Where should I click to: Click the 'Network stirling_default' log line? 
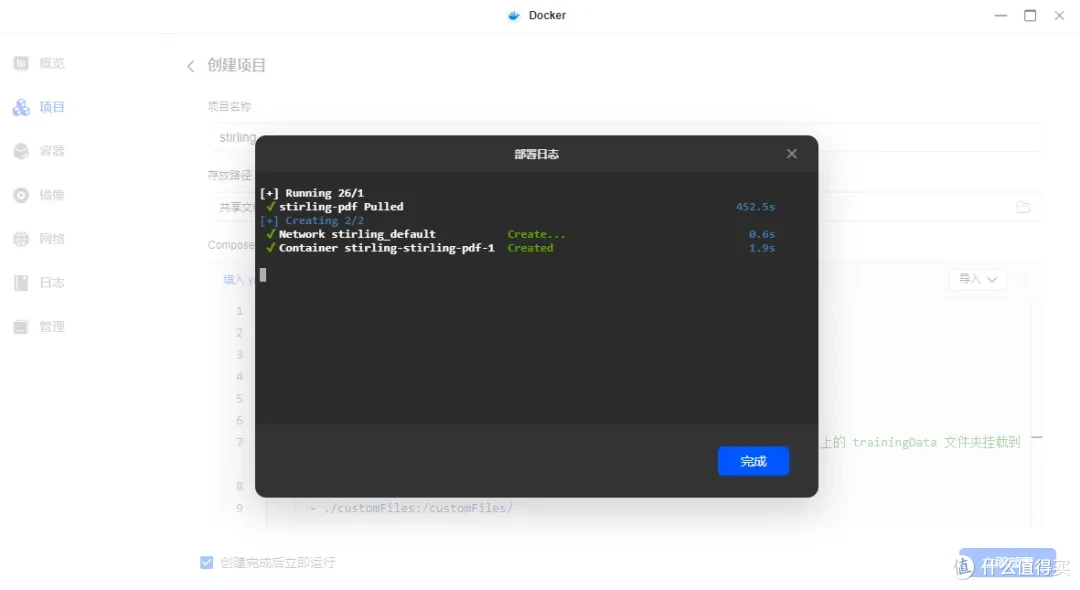point(357,234)
